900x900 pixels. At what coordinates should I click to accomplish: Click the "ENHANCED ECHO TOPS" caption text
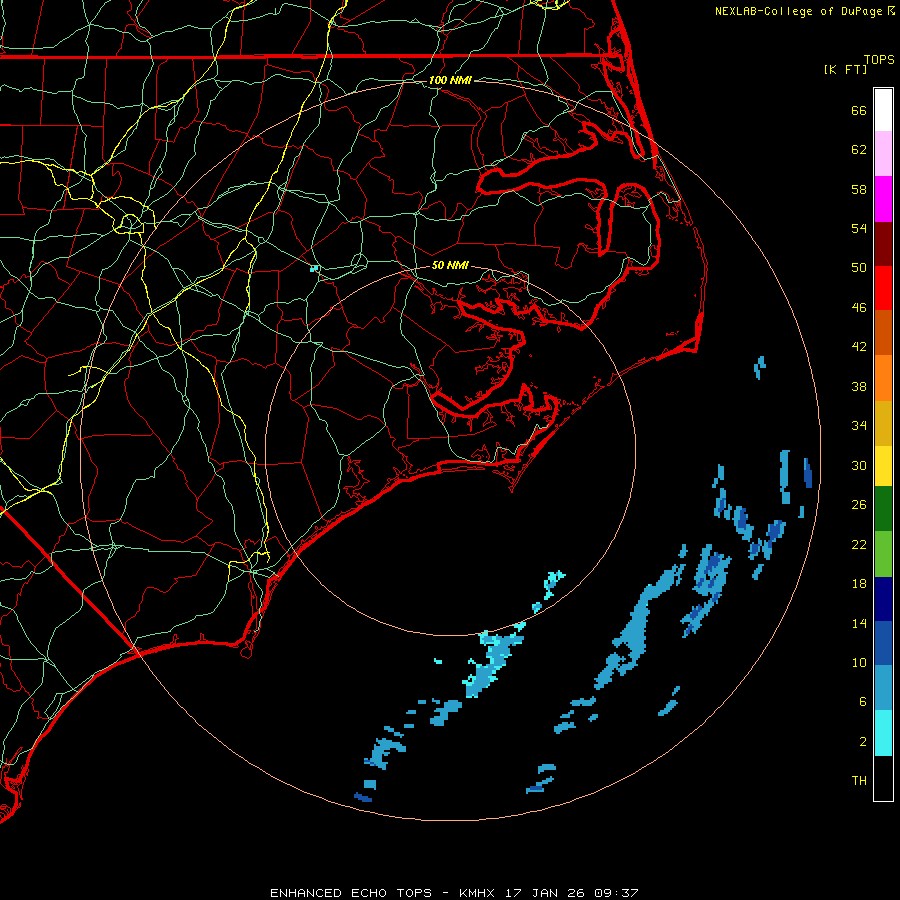[x=351, y=893]
